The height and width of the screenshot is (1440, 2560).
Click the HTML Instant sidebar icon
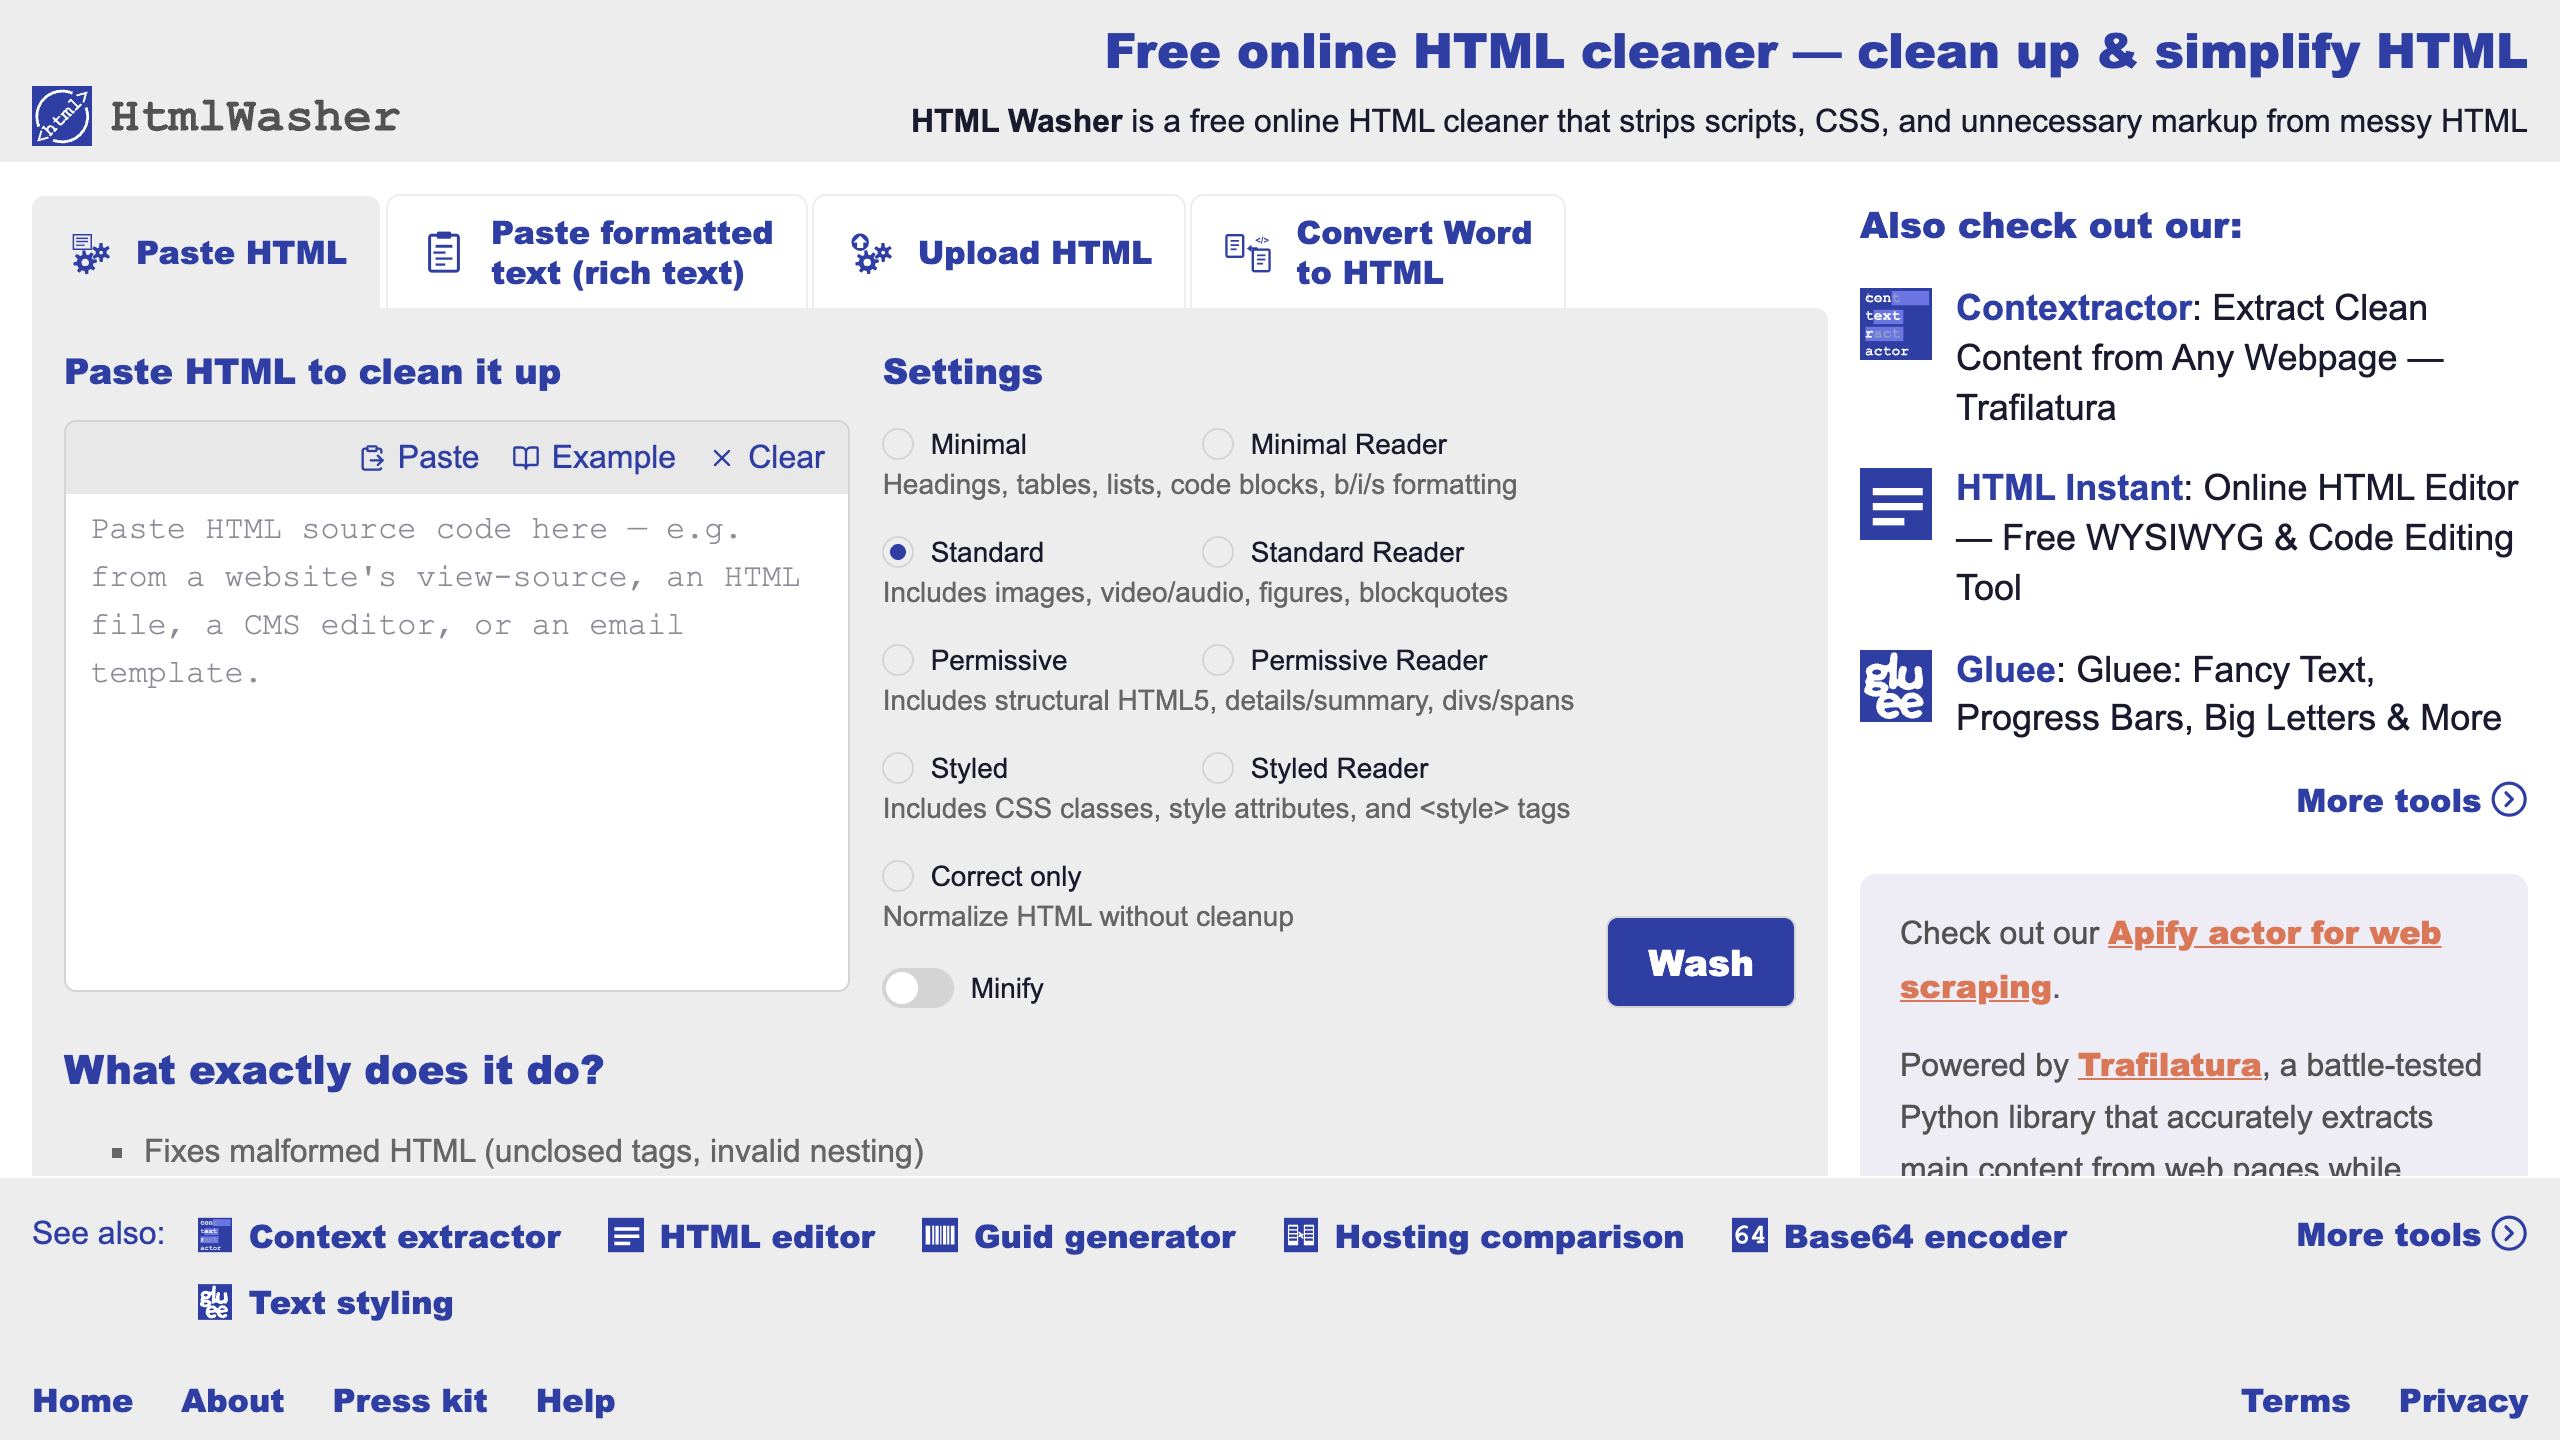click(1895, 504)
